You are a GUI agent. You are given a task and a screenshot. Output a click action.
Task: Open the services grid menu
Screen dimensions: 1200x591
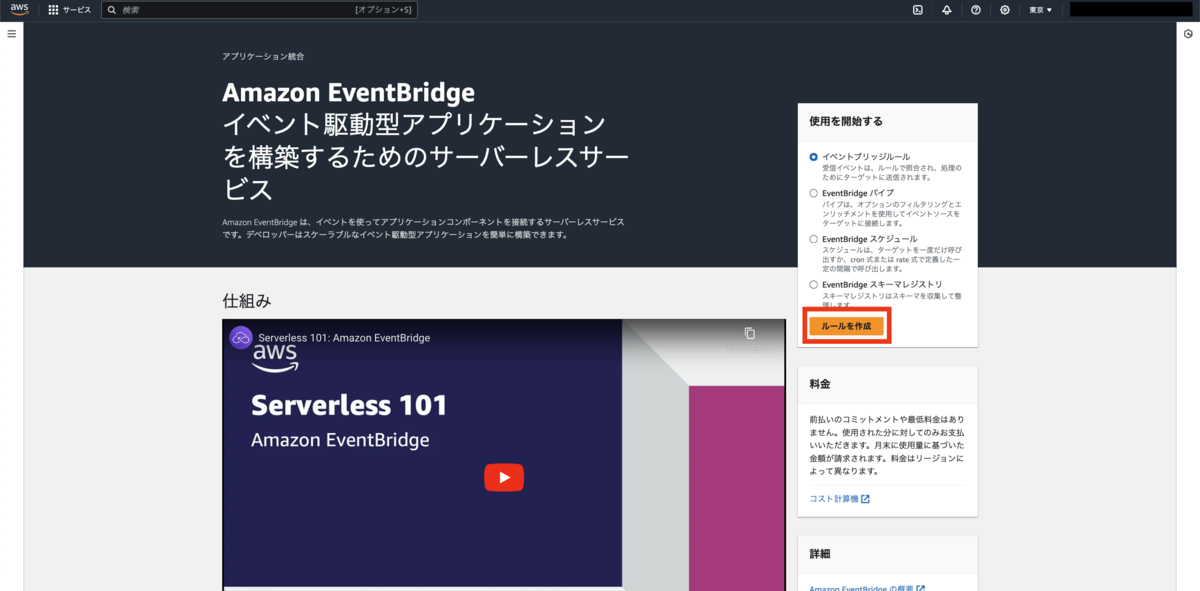click(53, 10)
